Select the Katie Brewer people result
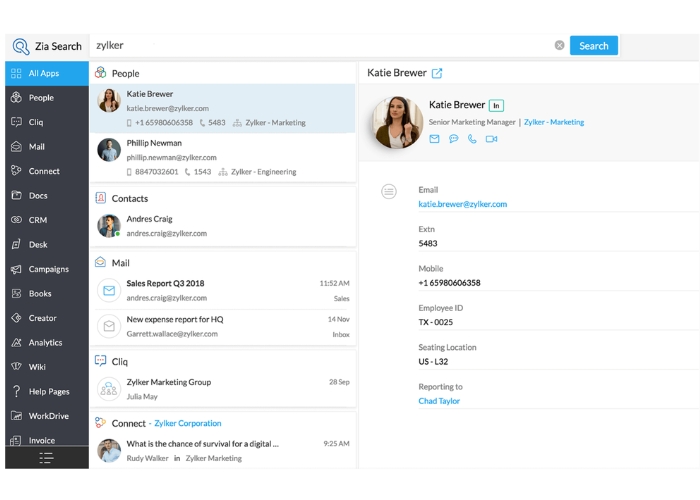This screenshot has width=700, height=500. pos(222,108)
